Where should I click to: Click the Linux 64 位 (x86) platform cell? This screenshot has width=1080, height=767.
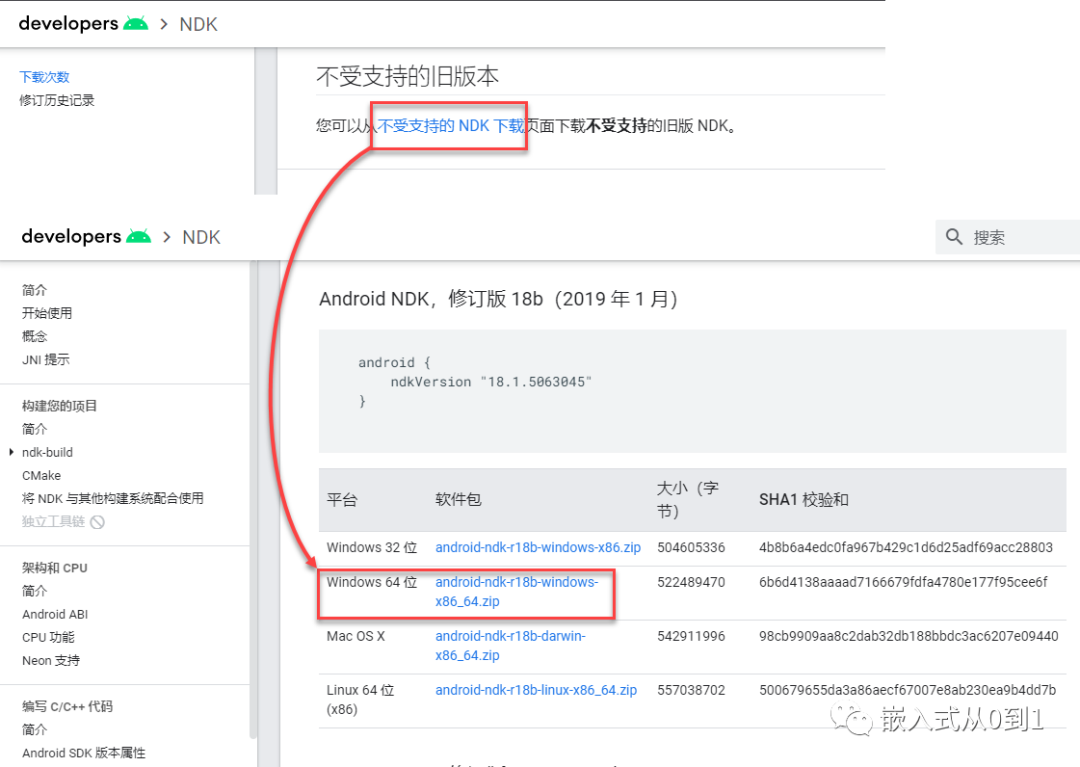pos(360,700)
